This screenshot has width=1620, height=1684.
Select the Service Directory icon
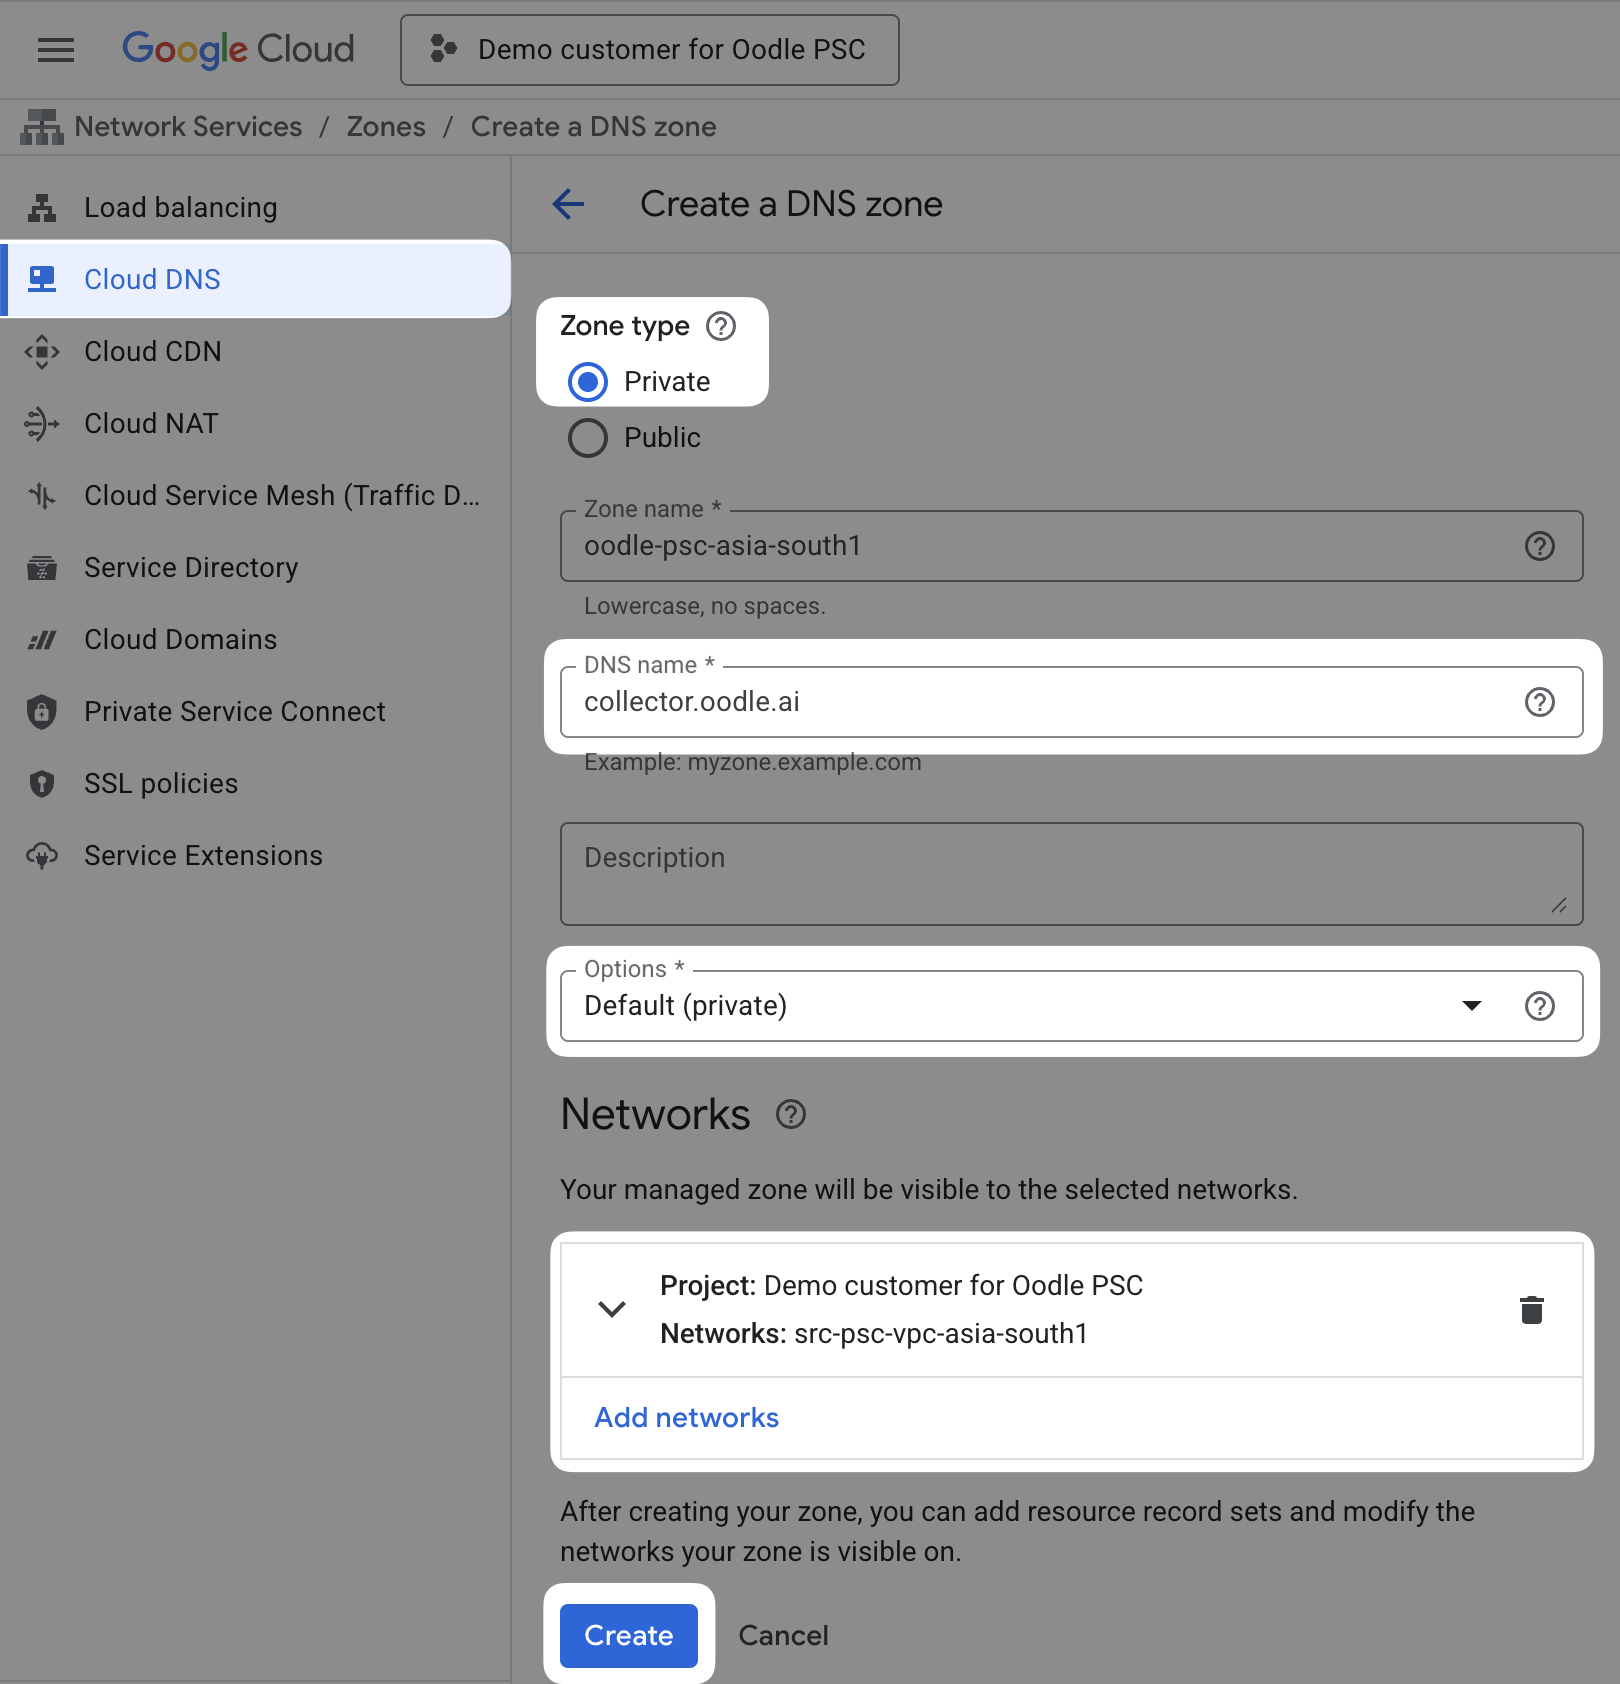pos(42,567)
